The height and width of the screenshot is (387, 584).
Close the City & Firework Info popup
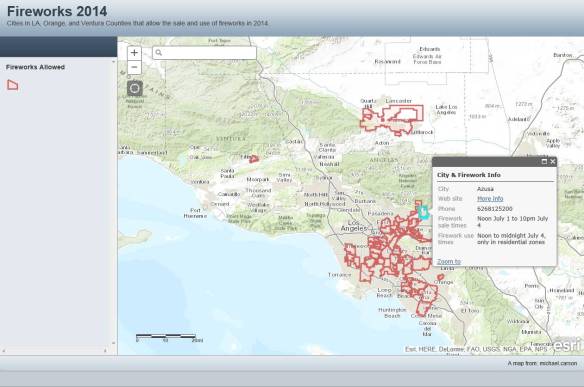click(x=552, y=162)
